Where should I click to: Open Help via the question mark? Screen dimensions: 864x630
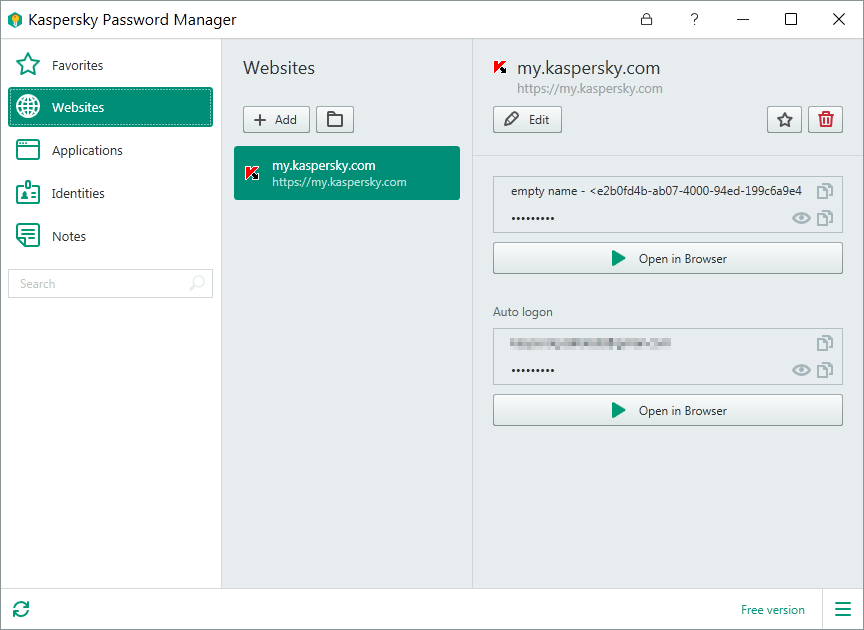[x=694, y=19]
